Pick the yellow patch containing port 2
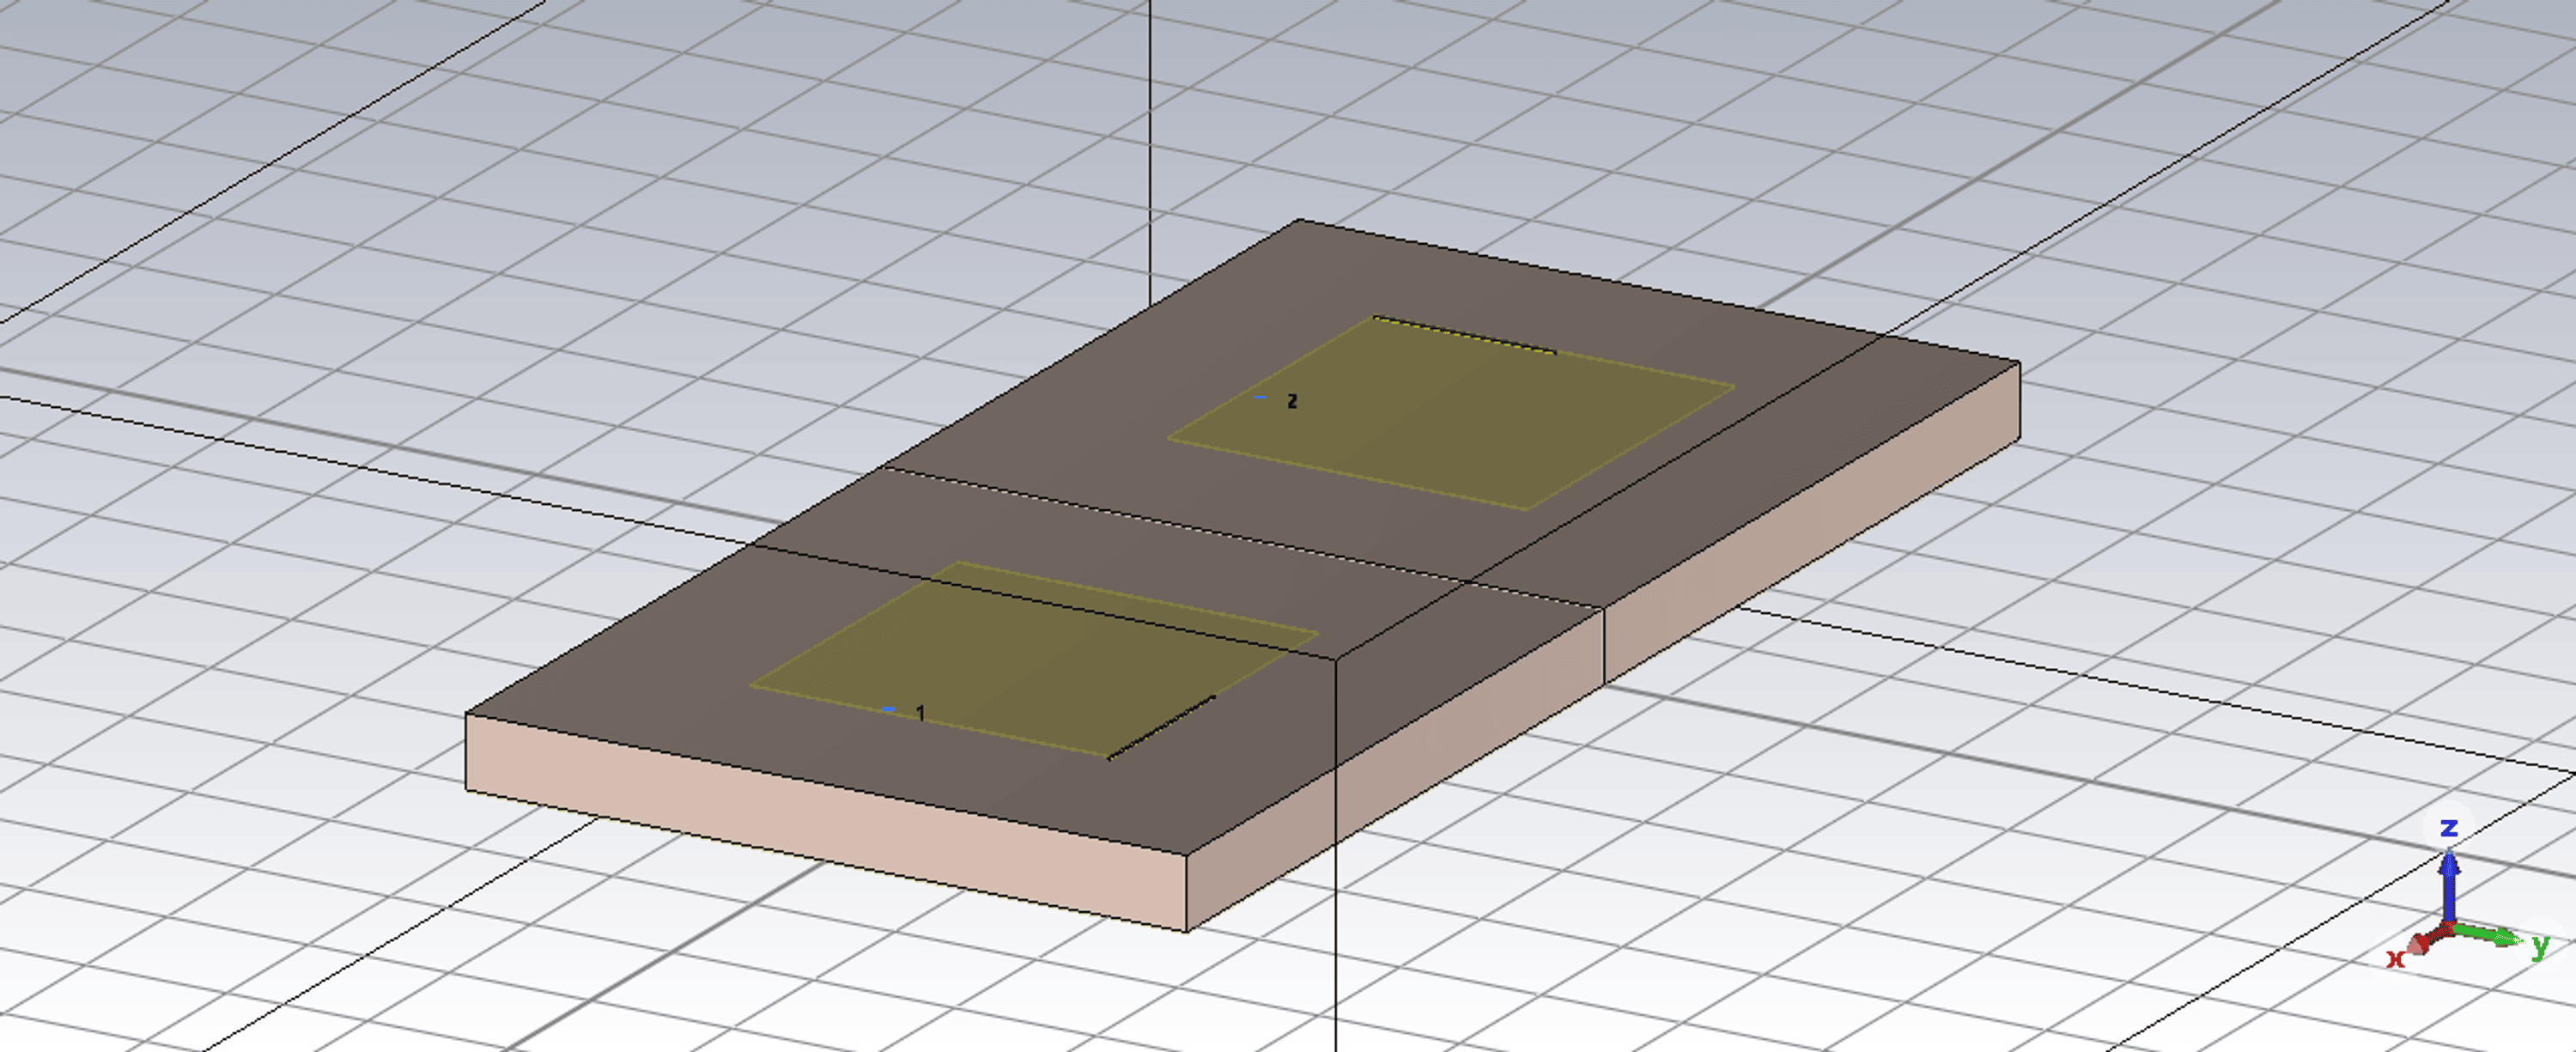2576x1052 pixels. click(x=1450, y=414)
